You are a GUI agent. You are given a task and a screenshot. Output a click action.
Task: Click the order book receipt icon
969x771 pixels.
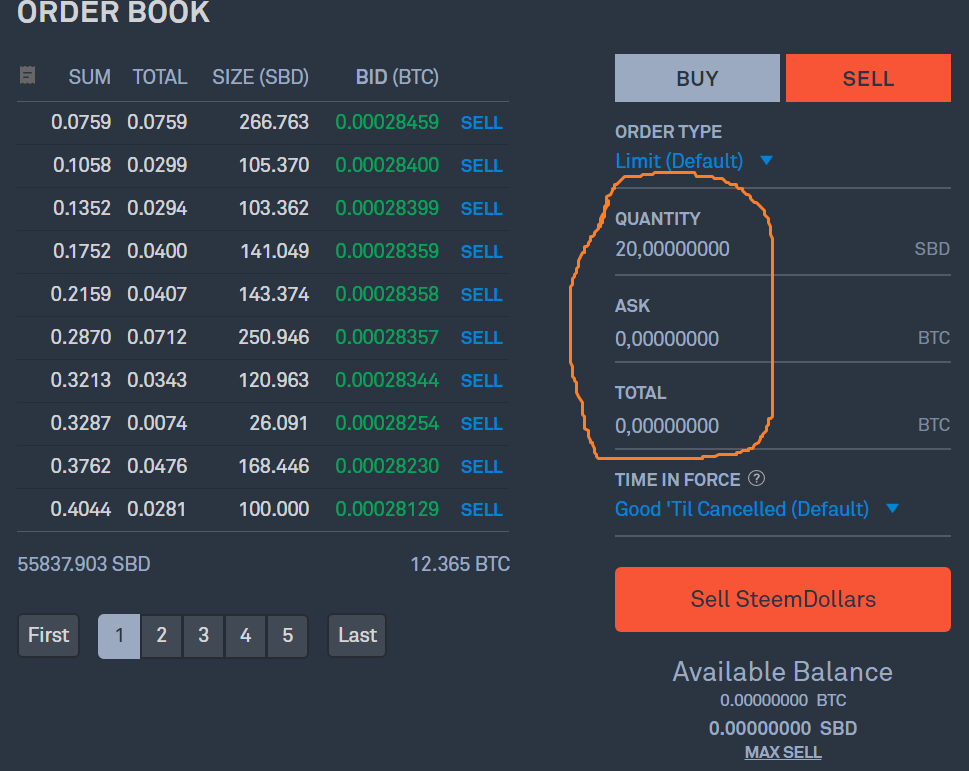coord(27,75)
